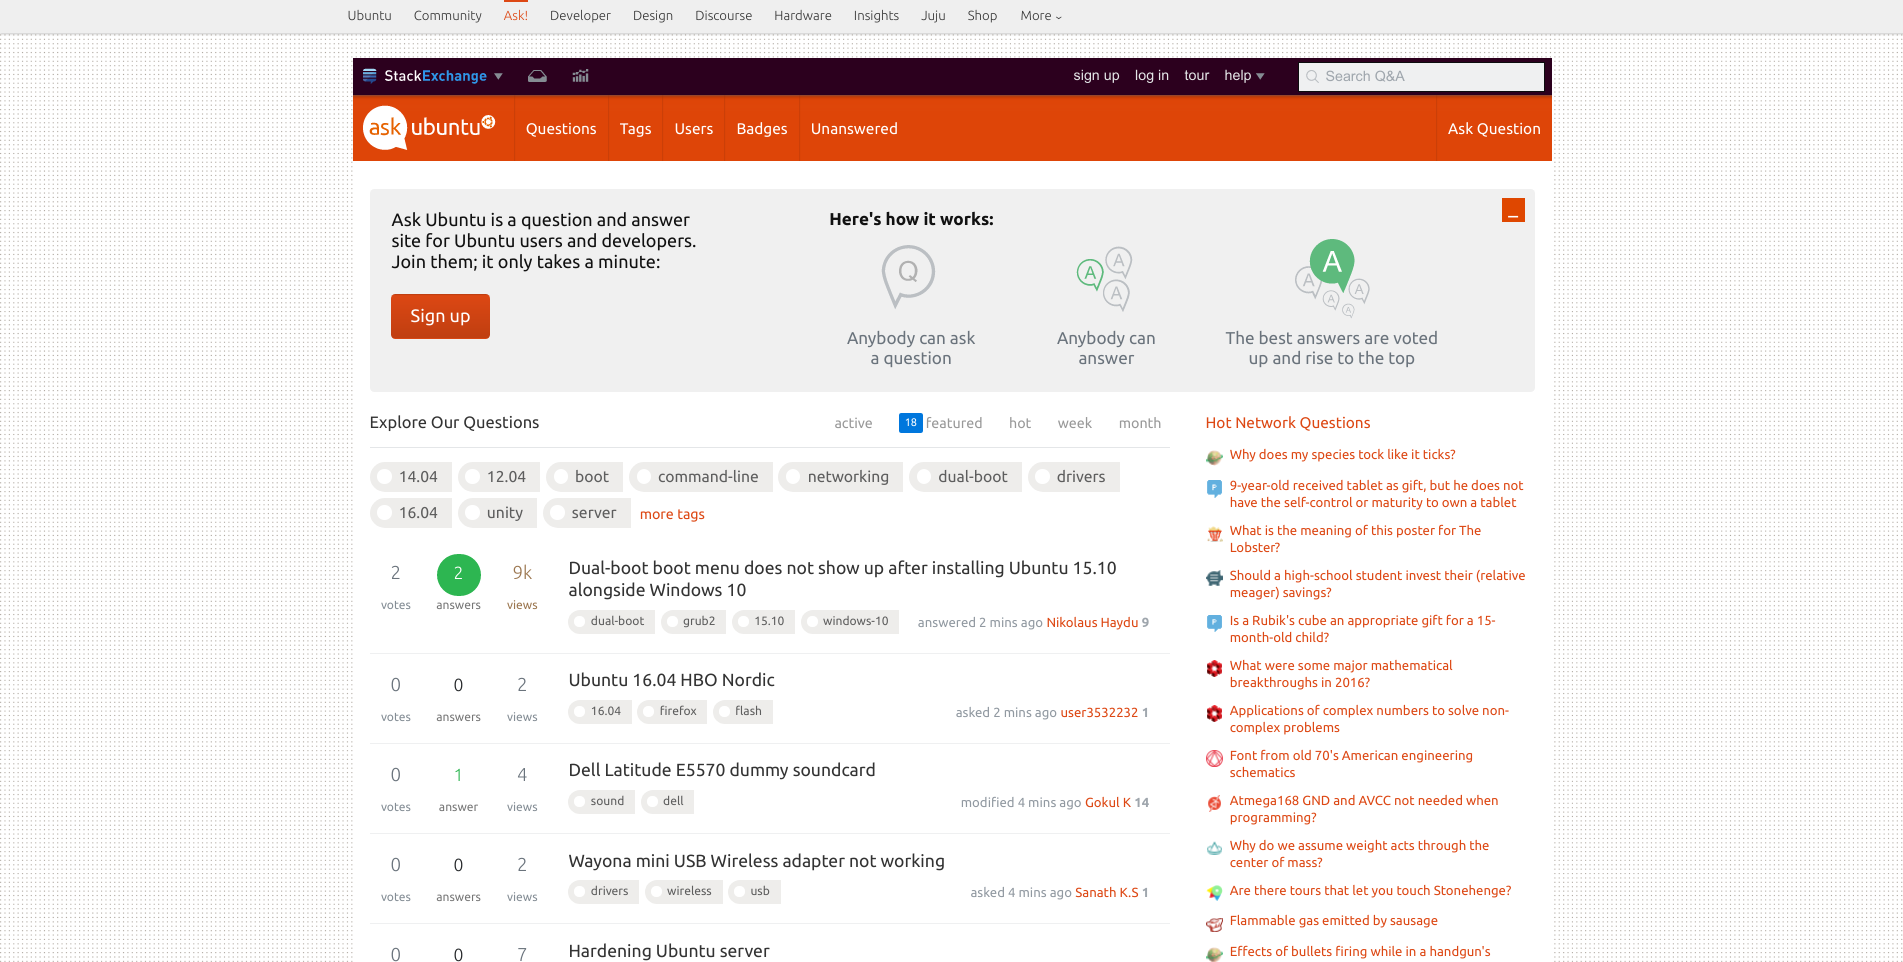The width and height of the screenshot is (1903, 962).
Task: Select the unity tag
Action: tap(498, 513)
